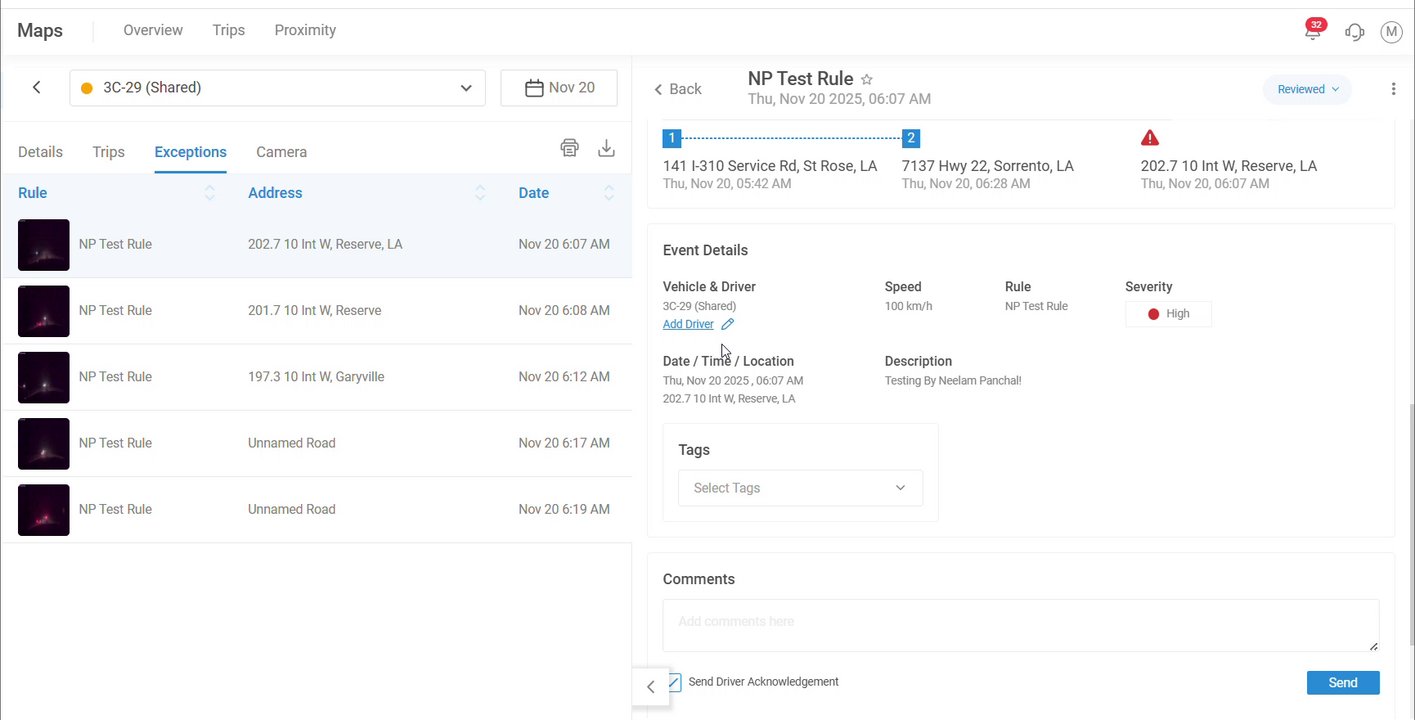This screenshot has width=1415, height=720.
Task: Switch to the Camera tab
Action: tap(281, 152)
